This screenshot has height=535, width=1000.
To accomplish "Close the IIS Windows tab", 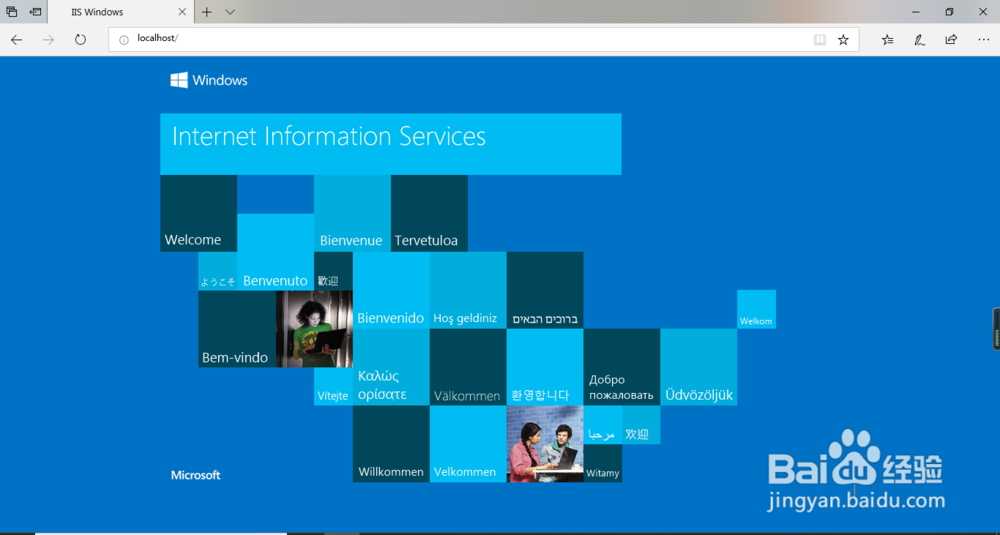I will click(182, 11).
